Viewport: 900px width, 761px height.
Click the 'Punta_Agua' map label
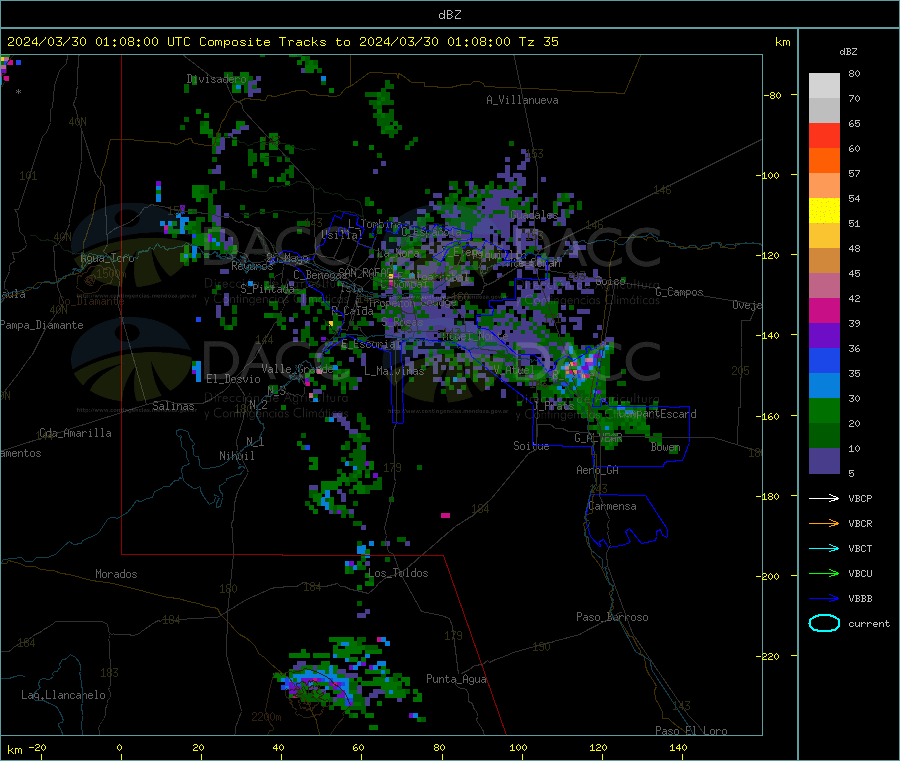456,679
